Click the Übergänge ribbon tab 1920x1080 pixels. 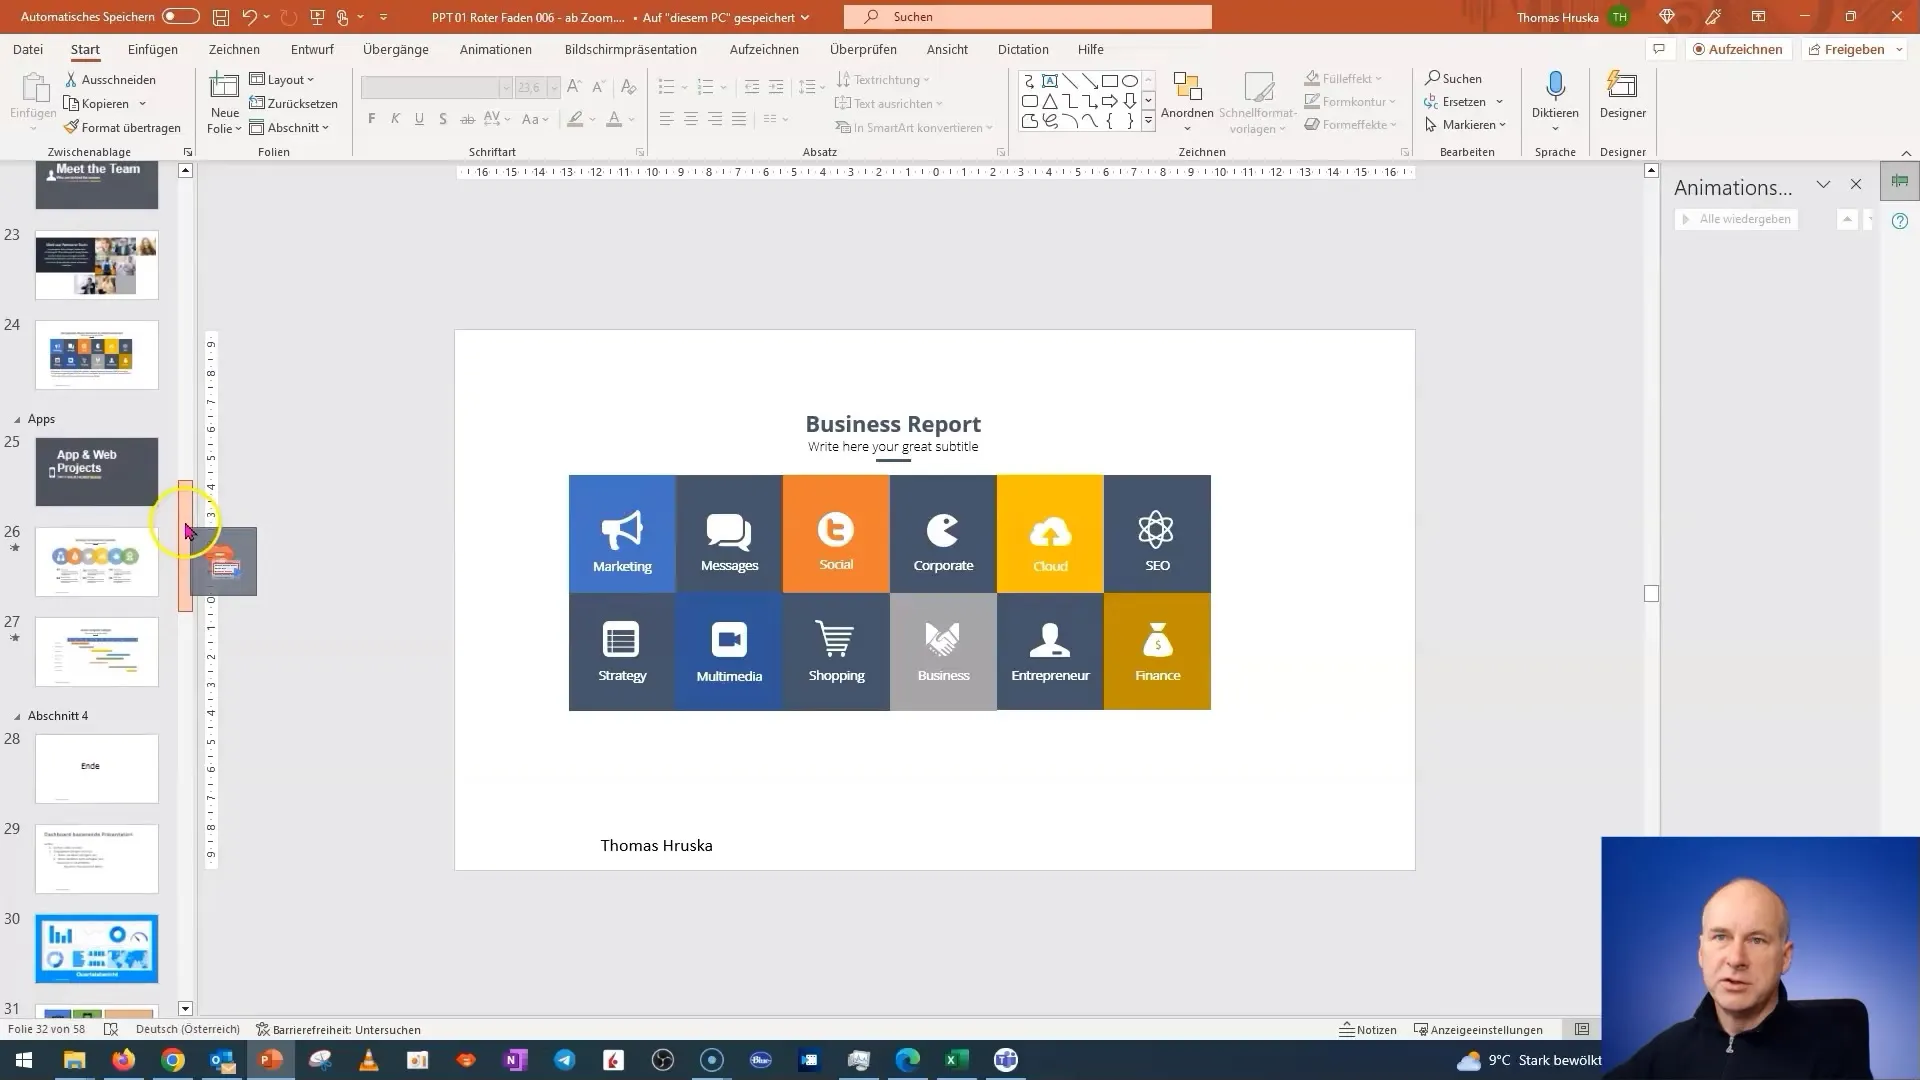tap(394, 49)
